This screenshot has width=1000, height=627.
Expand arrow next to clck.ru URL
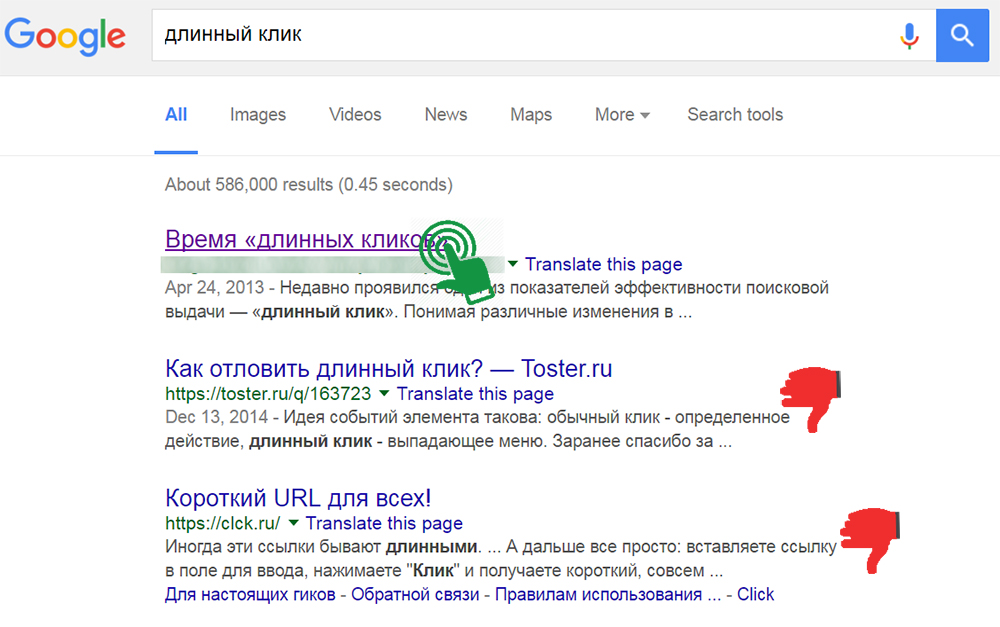pyautogui.click(x=294, y=523)
